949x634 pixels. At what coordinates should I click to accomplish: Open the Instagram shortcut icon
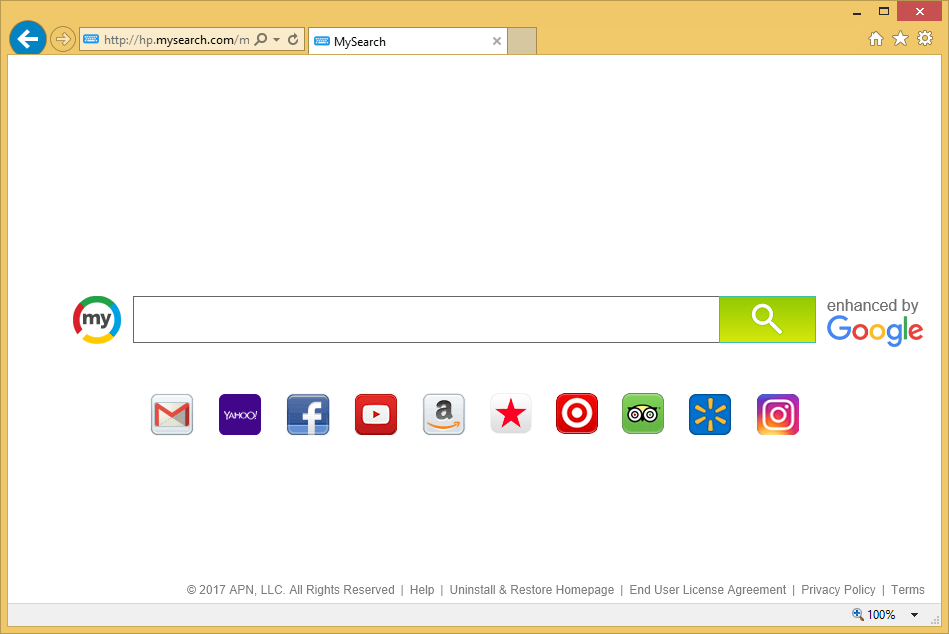pyautogui.click(x=778, y=414)
